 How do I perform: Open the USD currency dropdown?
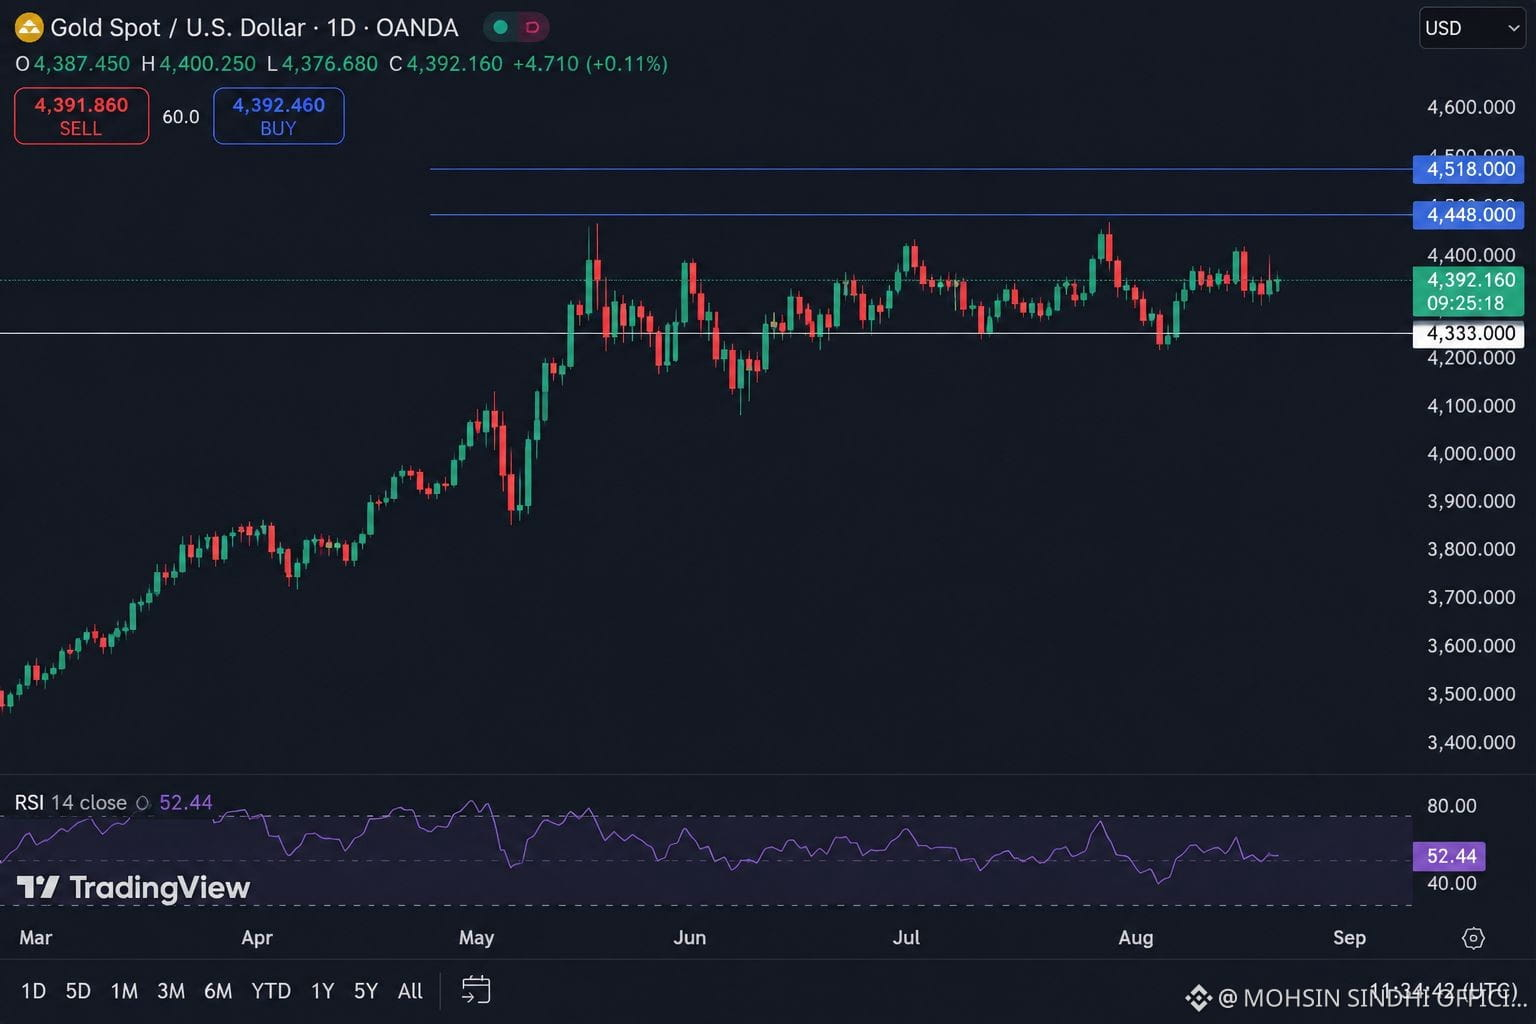(x=1472, y=28)
